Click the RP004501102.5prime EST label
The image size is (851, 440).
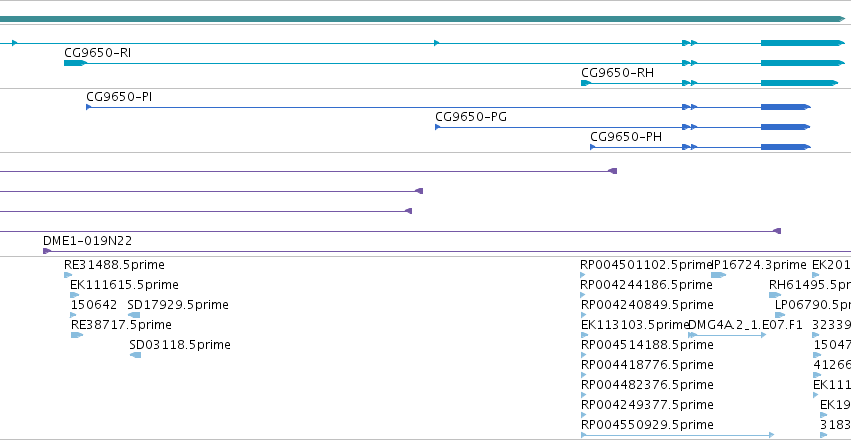click(646, 265)
